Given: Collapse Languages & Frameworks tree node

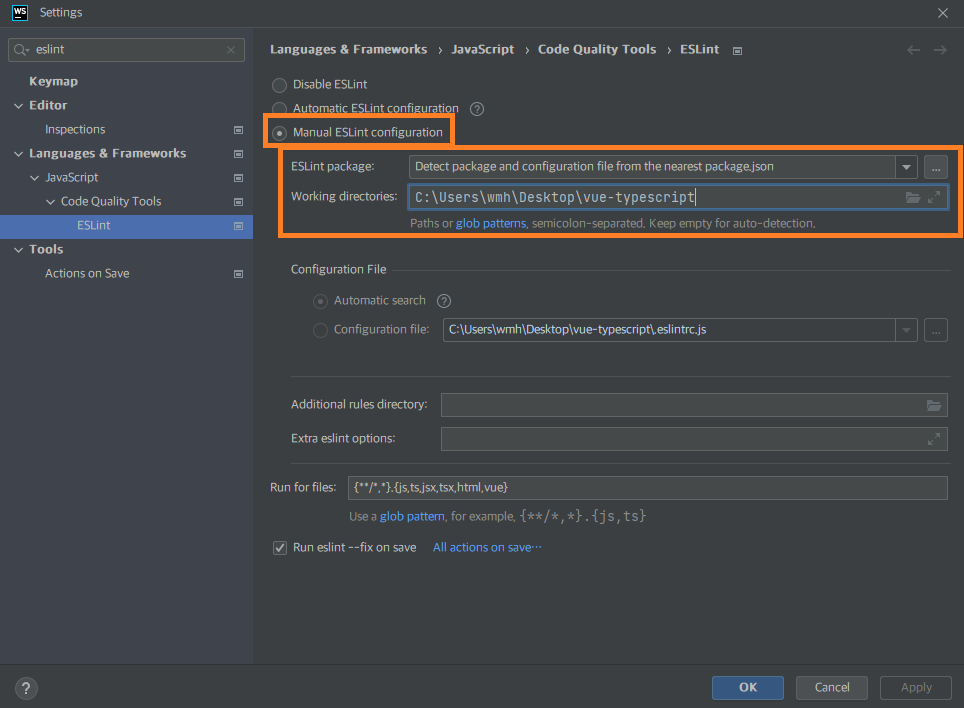Looking at the screenshot, I should [x=18, y=154].
